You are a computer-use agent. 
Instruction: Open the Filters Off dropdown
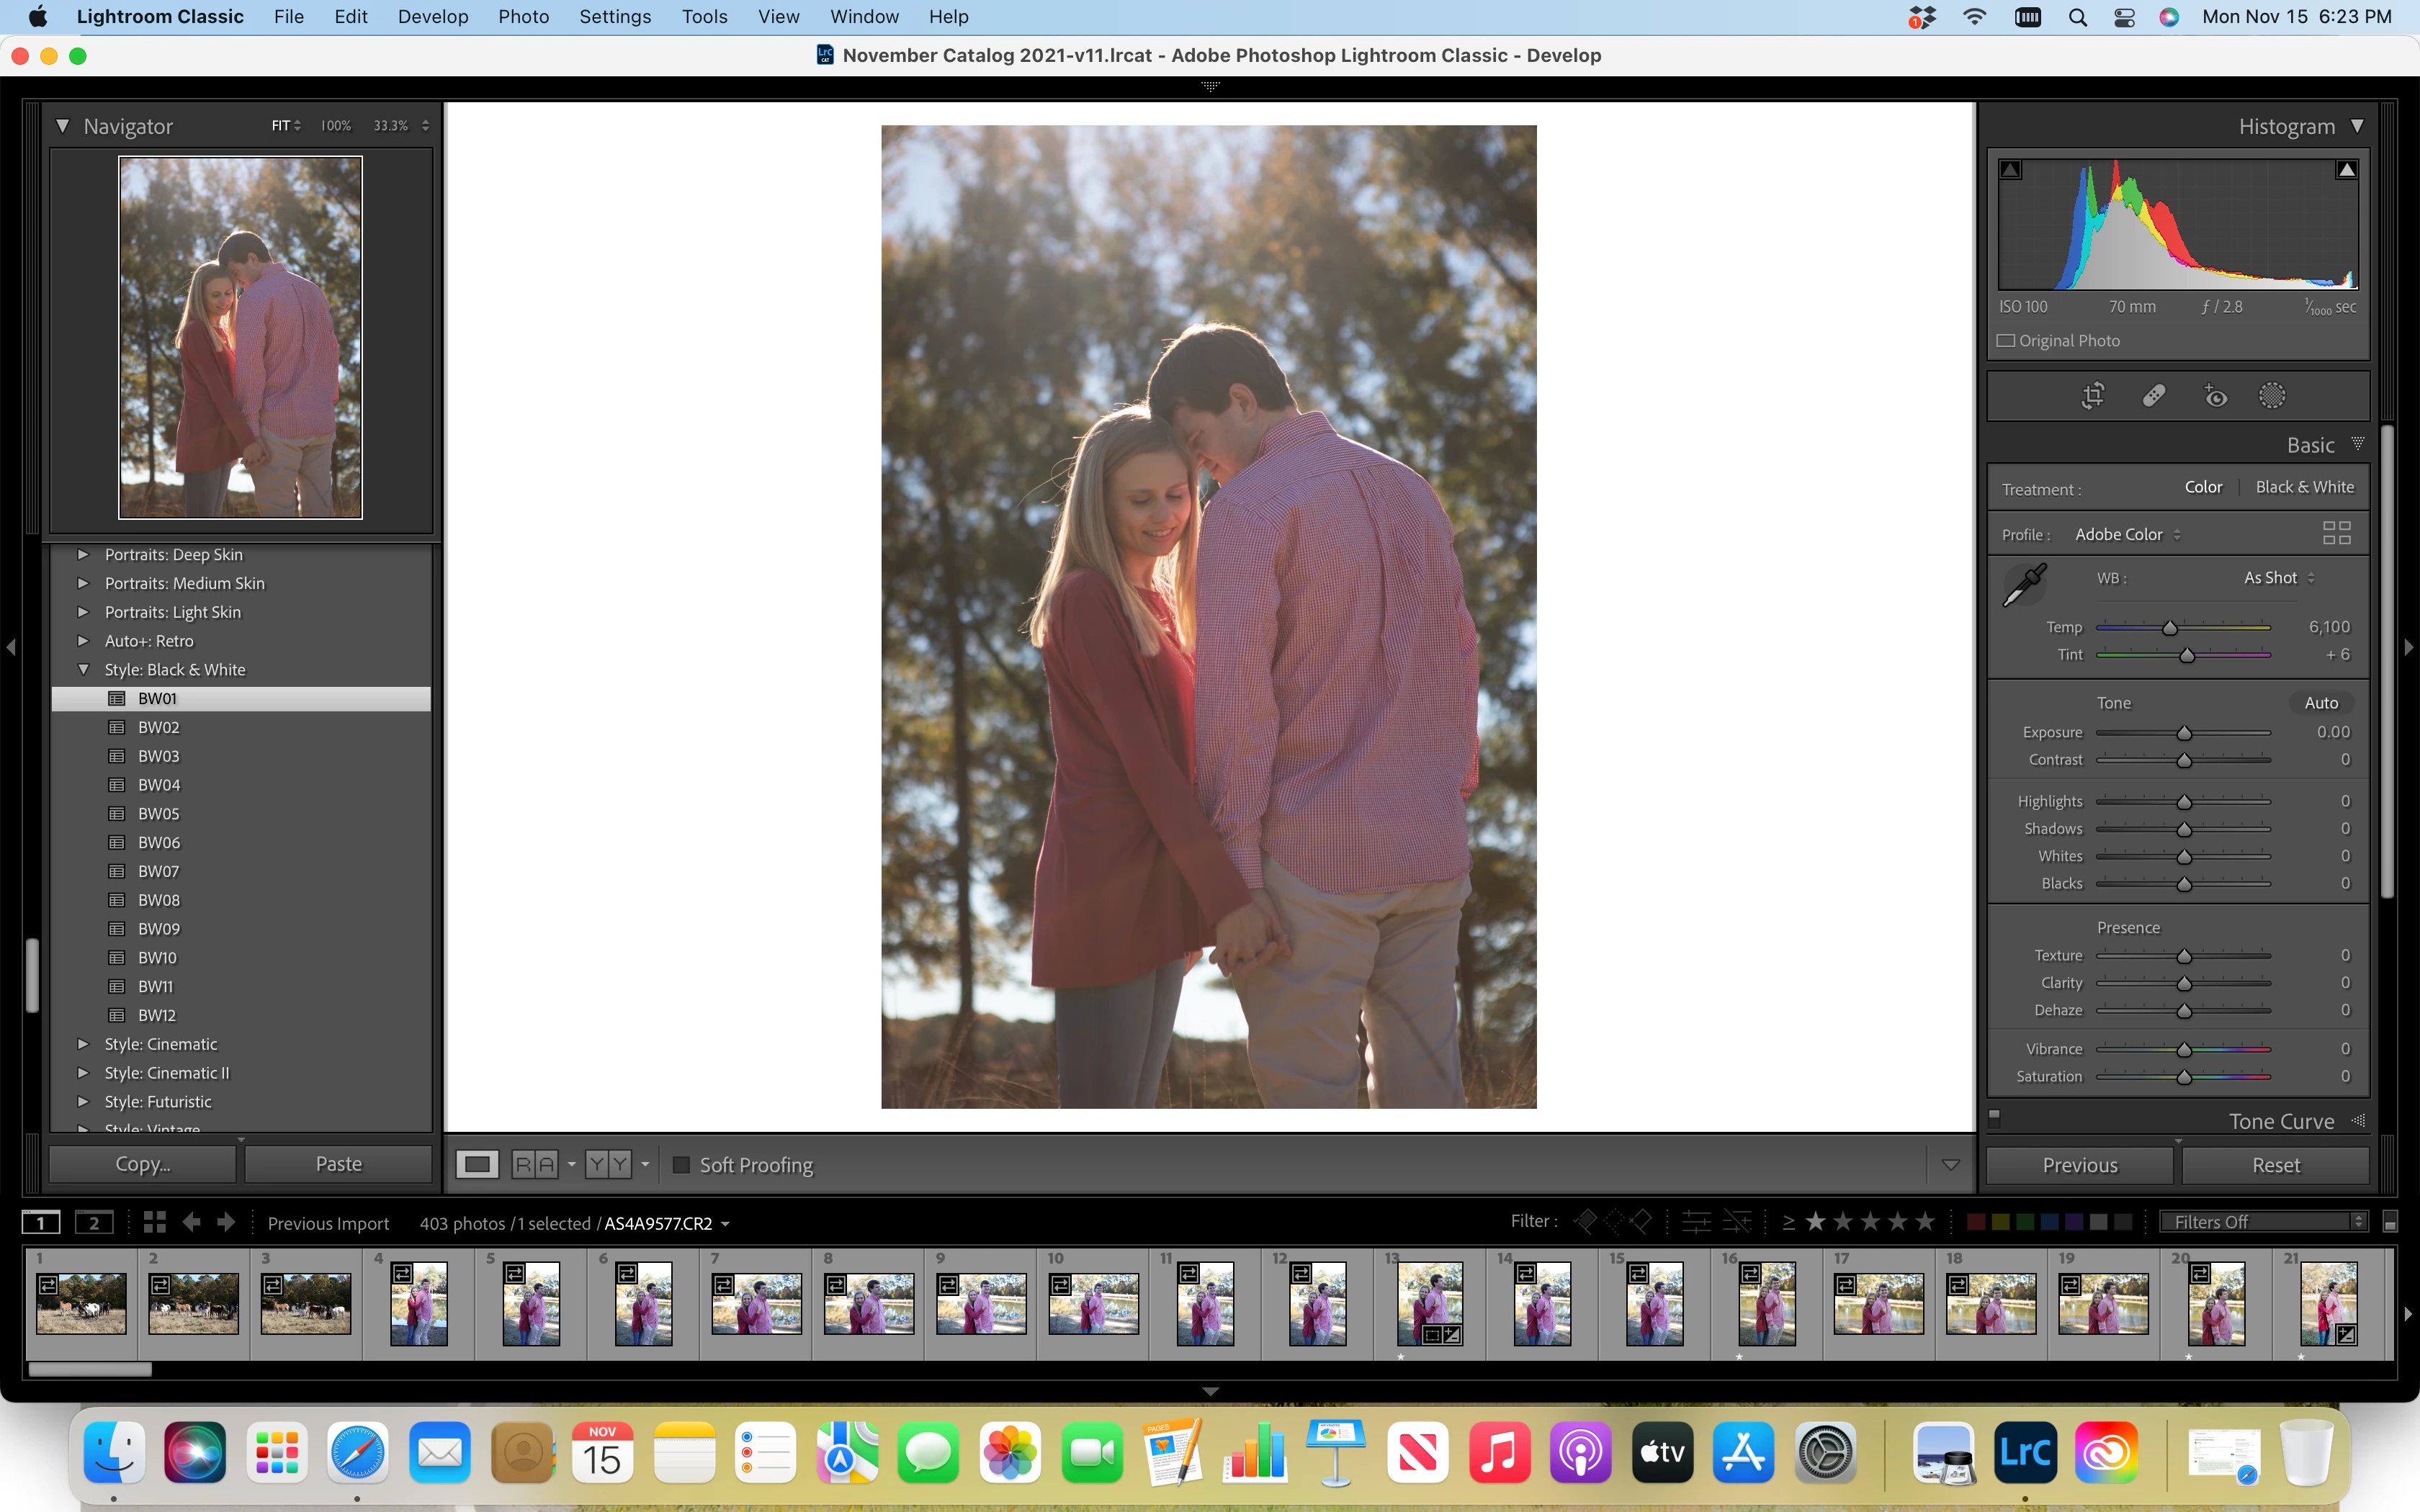(2263, 1222)
